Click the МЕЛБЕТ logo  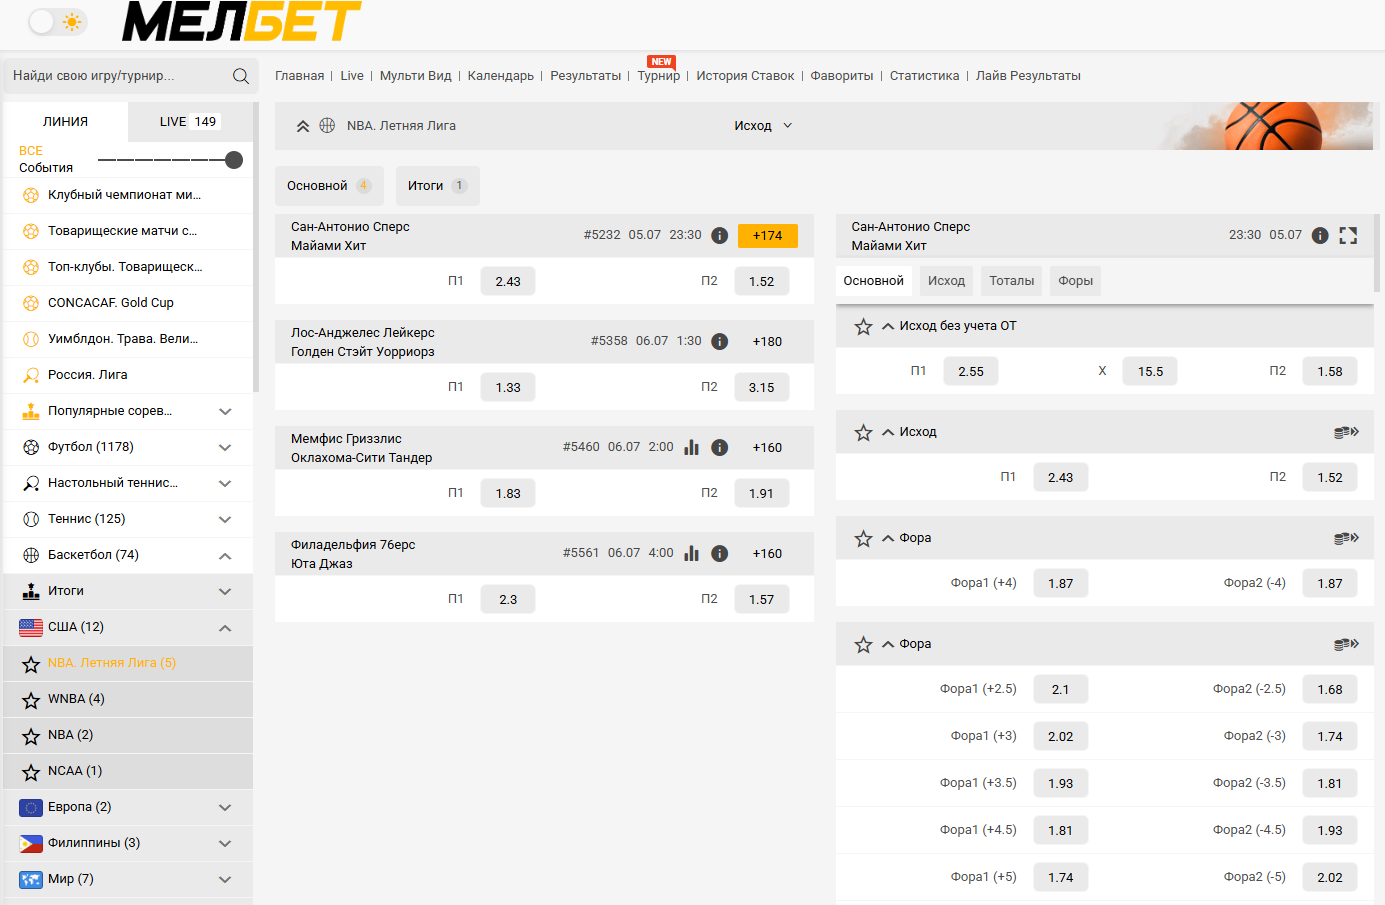(x=241, y=21)
